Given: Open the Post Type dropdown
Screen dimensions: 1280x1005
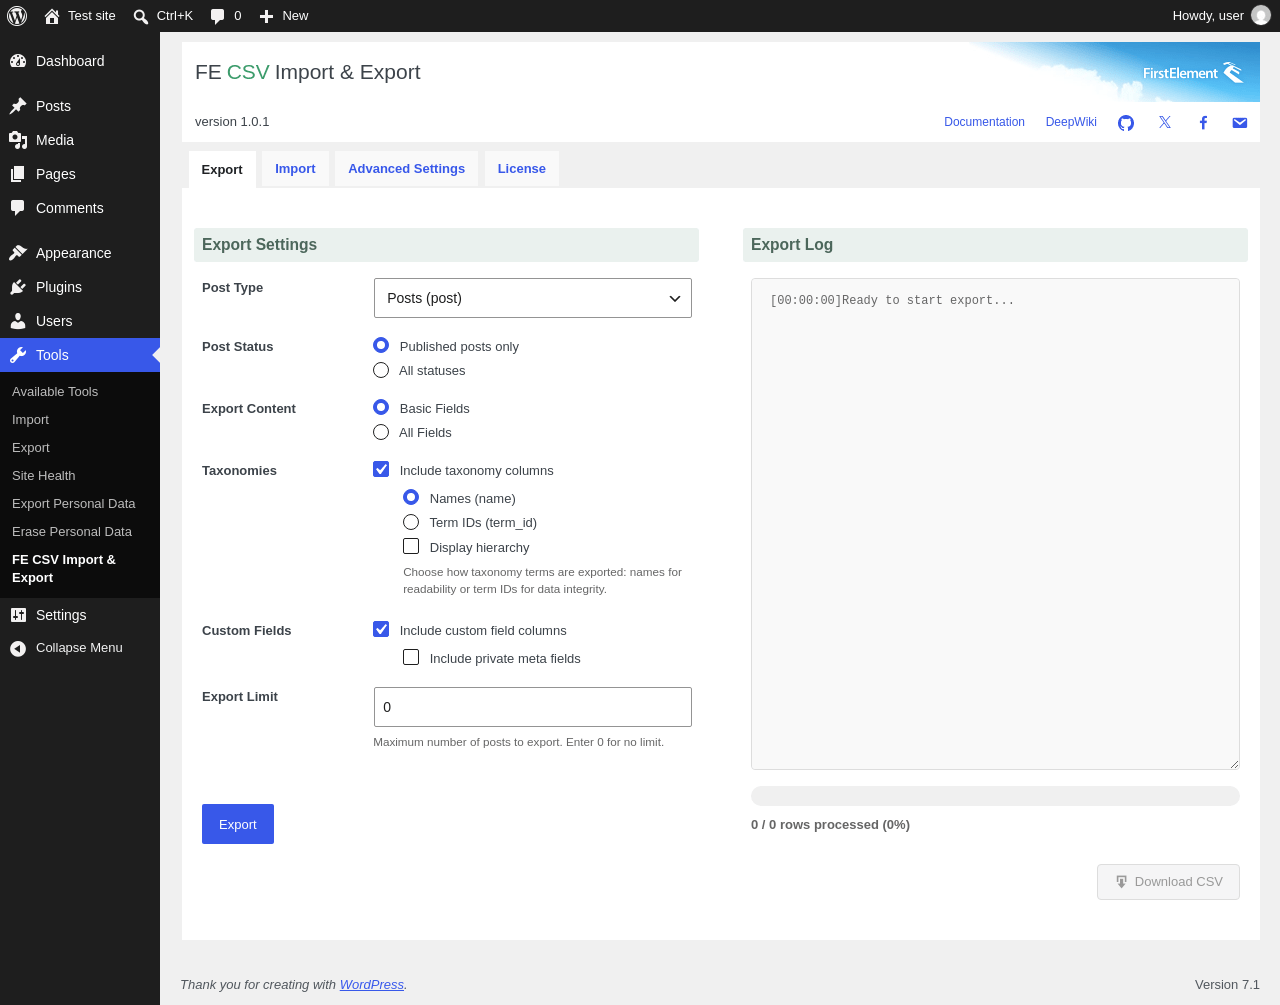Looking at the screenshot, I should 533,298.
